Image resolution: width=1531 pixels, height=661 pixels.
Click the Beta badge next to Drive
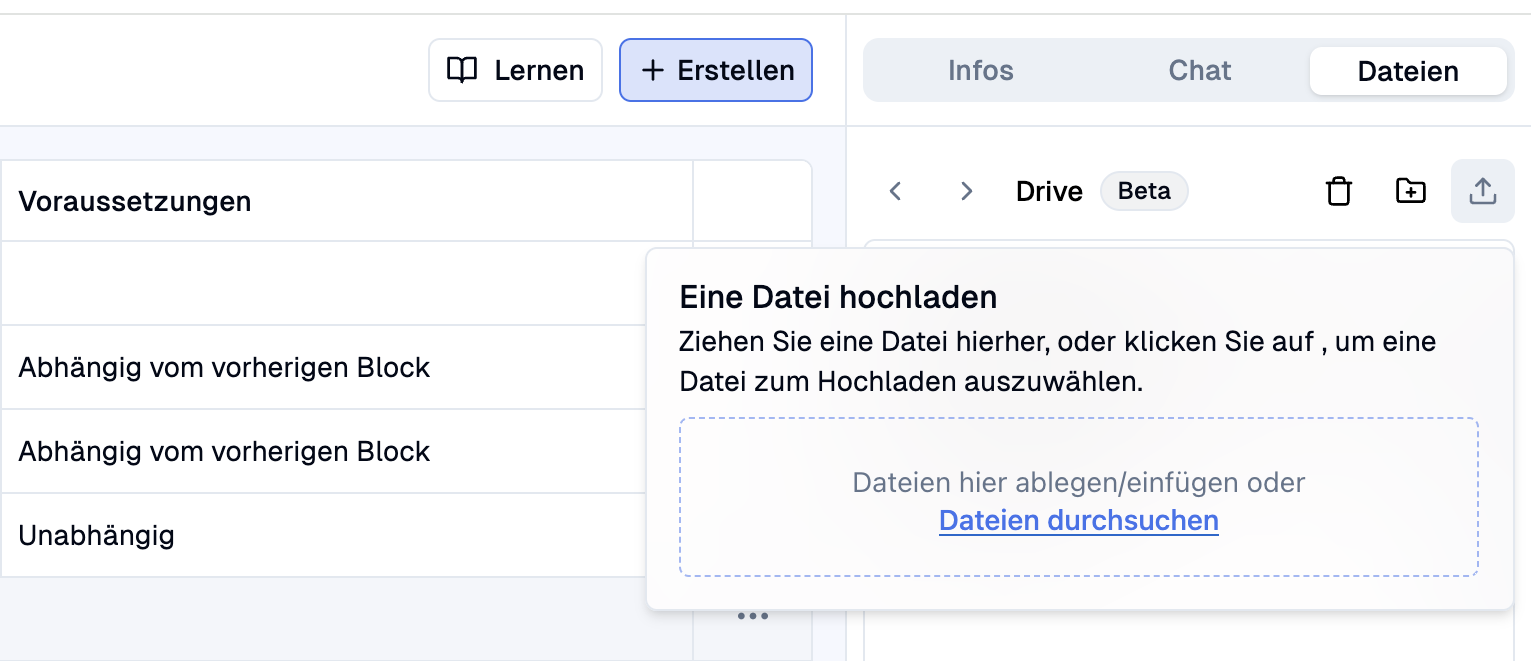pyautogui.click(x=1144, y=191)
